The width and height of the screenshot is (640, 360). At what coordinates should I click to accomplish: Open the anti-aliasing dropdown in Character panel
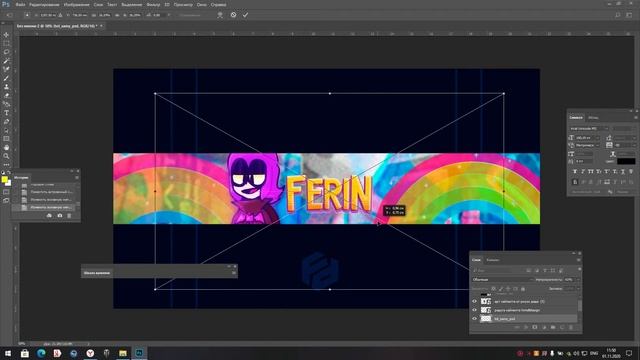[x=624, y=191]
